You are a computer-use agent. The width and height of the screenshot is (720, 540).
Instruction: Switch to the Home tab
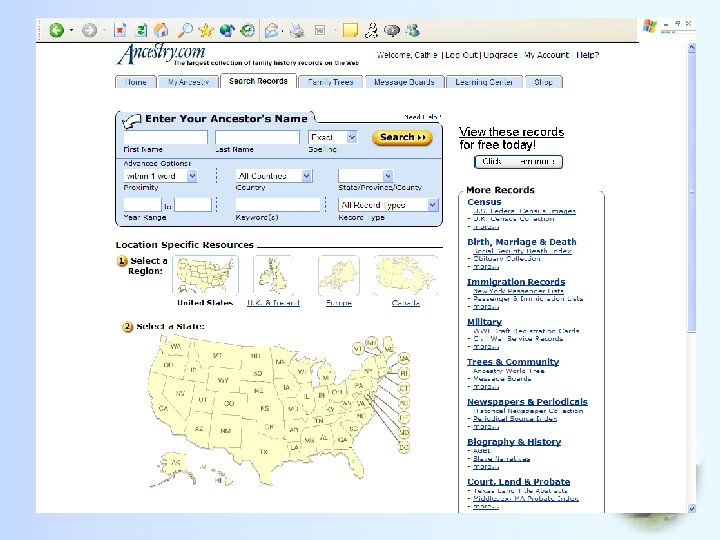pyautogui.click(x=136, y=82)
